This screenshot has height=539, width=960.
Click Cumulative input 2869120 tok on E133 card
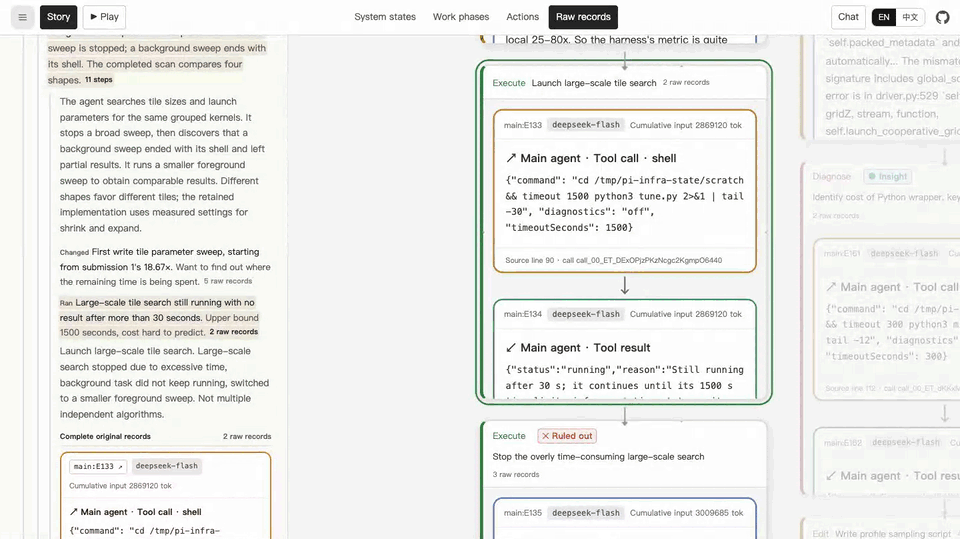686,125
